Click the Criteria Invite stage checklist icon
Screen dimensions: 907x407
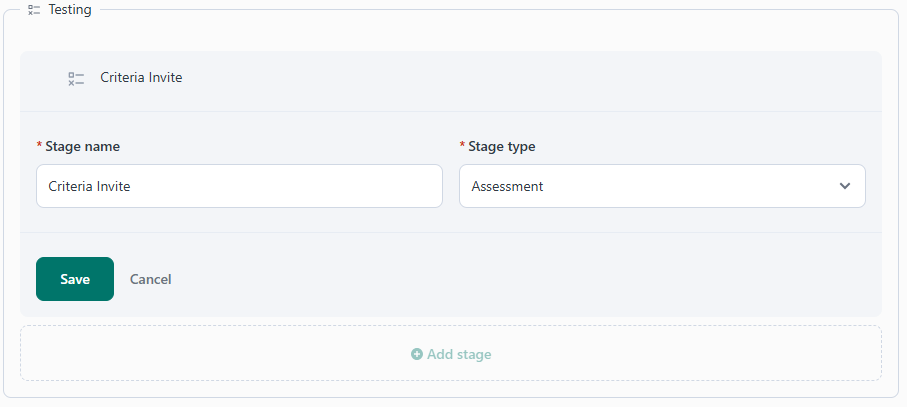76,78
